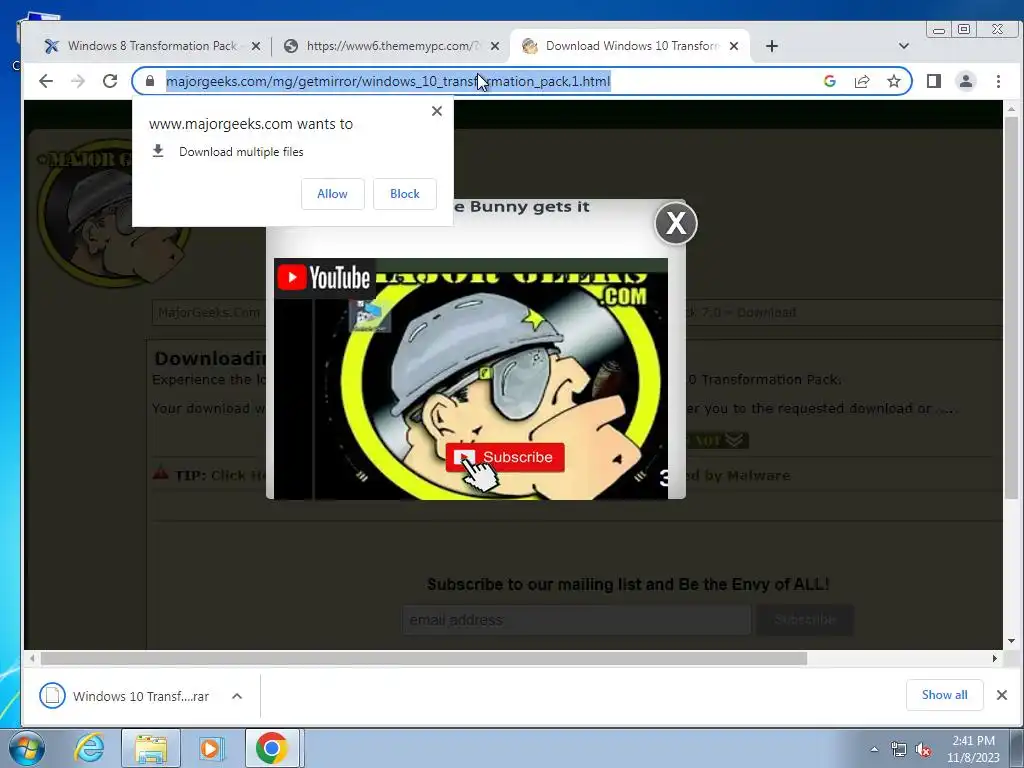Expand the tab search dropdown
1024x768 pixels.
point(904,46)
